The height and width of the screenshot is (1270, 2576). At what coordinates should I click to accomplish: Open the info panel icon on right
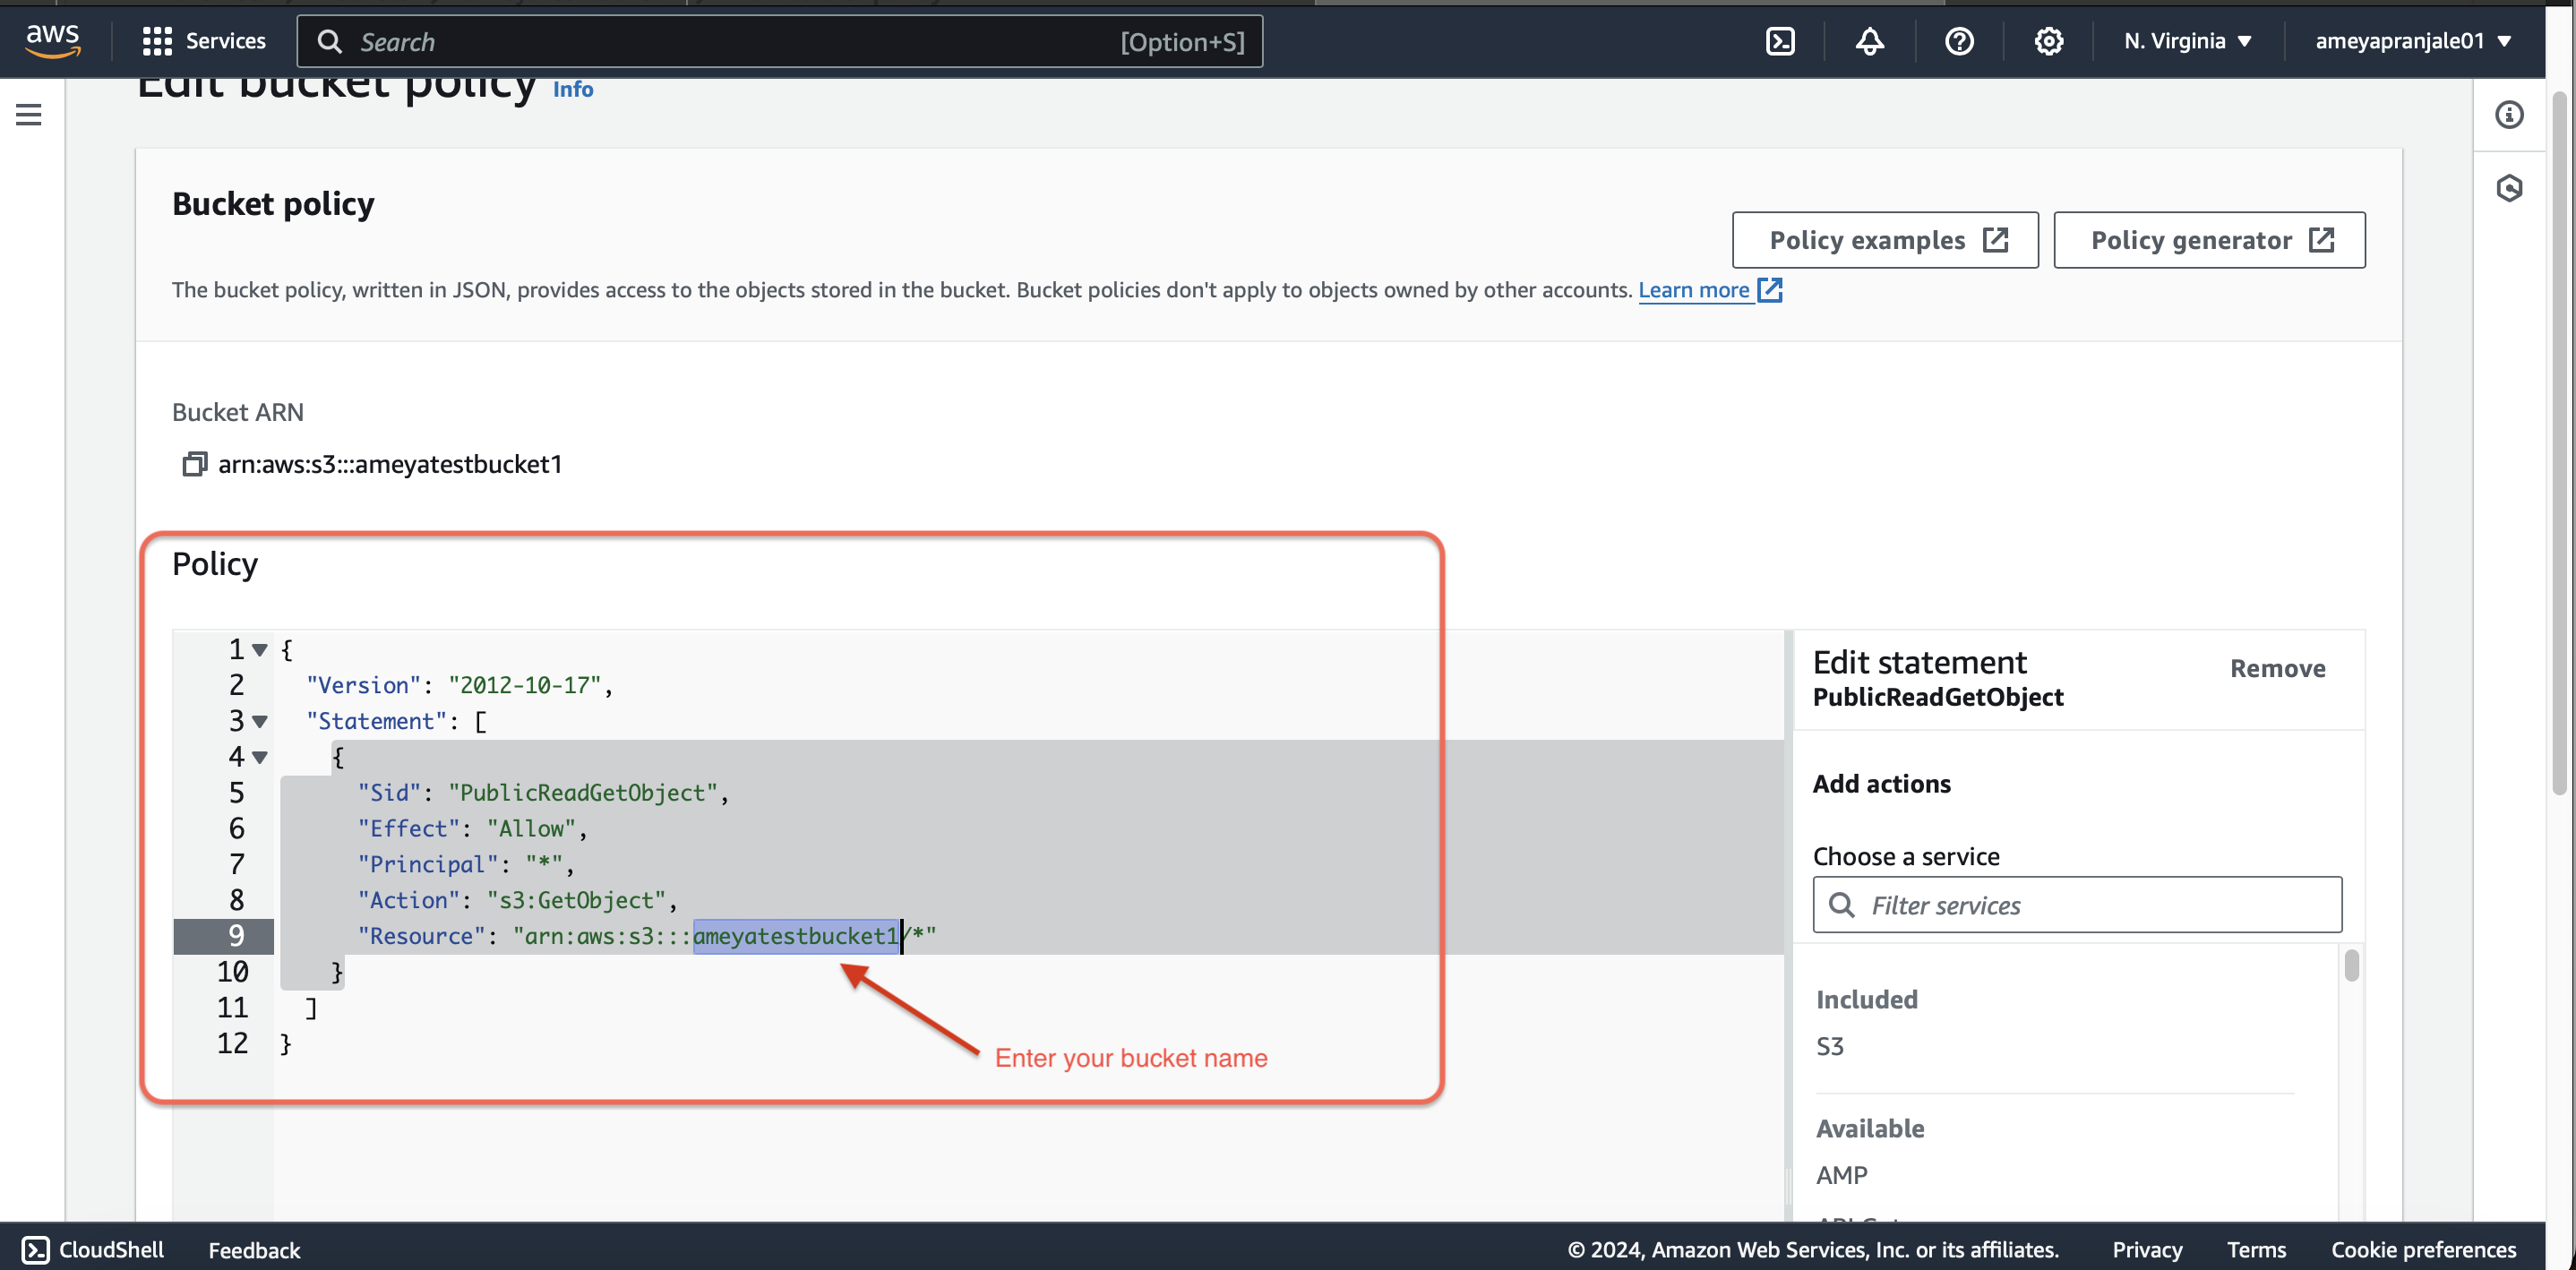tap(2509, 115)
